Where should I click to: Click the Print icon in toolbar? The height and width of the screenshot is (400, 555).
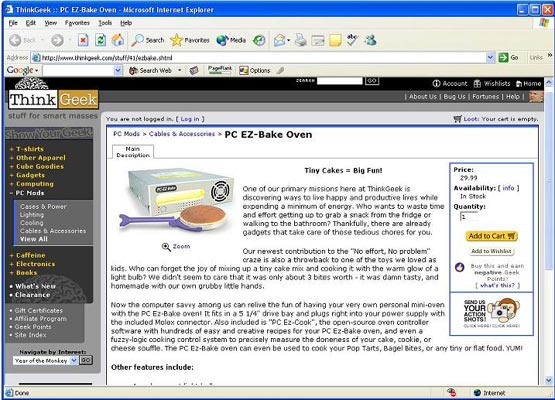(x=301, y=40)
